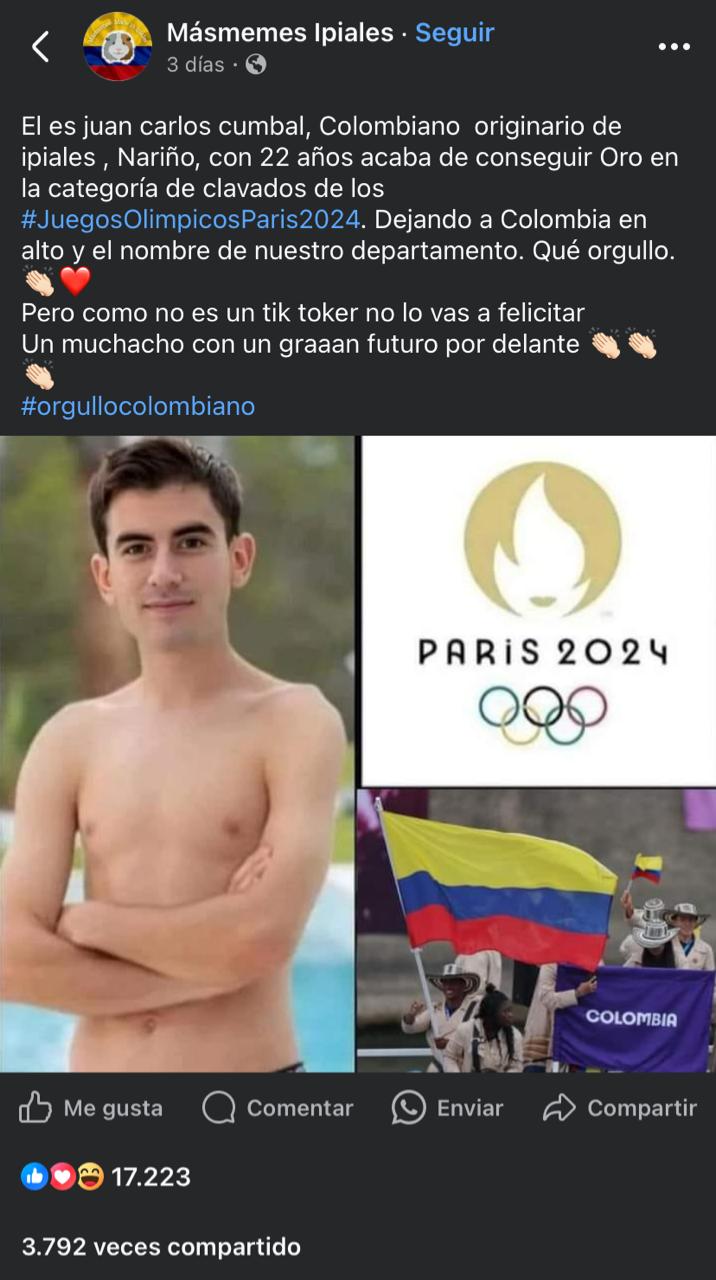
Task: Tap the Comentar speech bubble icon
Action: coord(218,1107)
